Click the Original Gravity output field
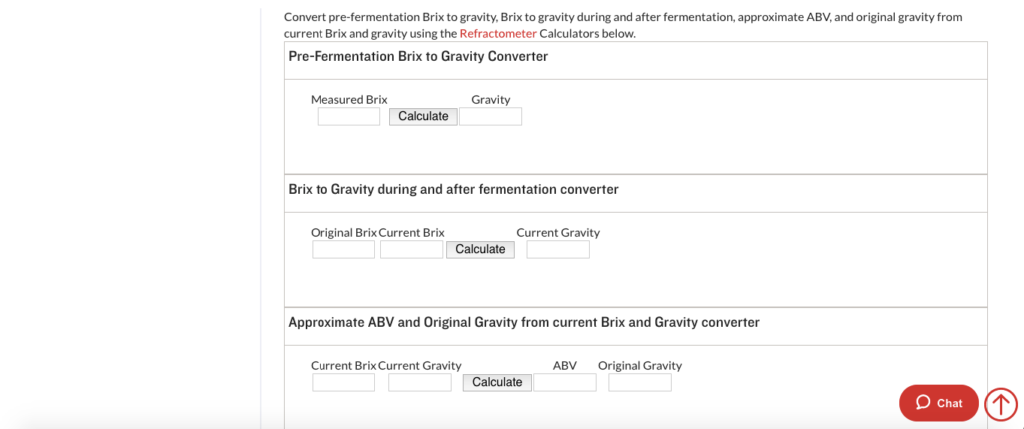This screenshot has height=429, width=1024. [640, 383]
